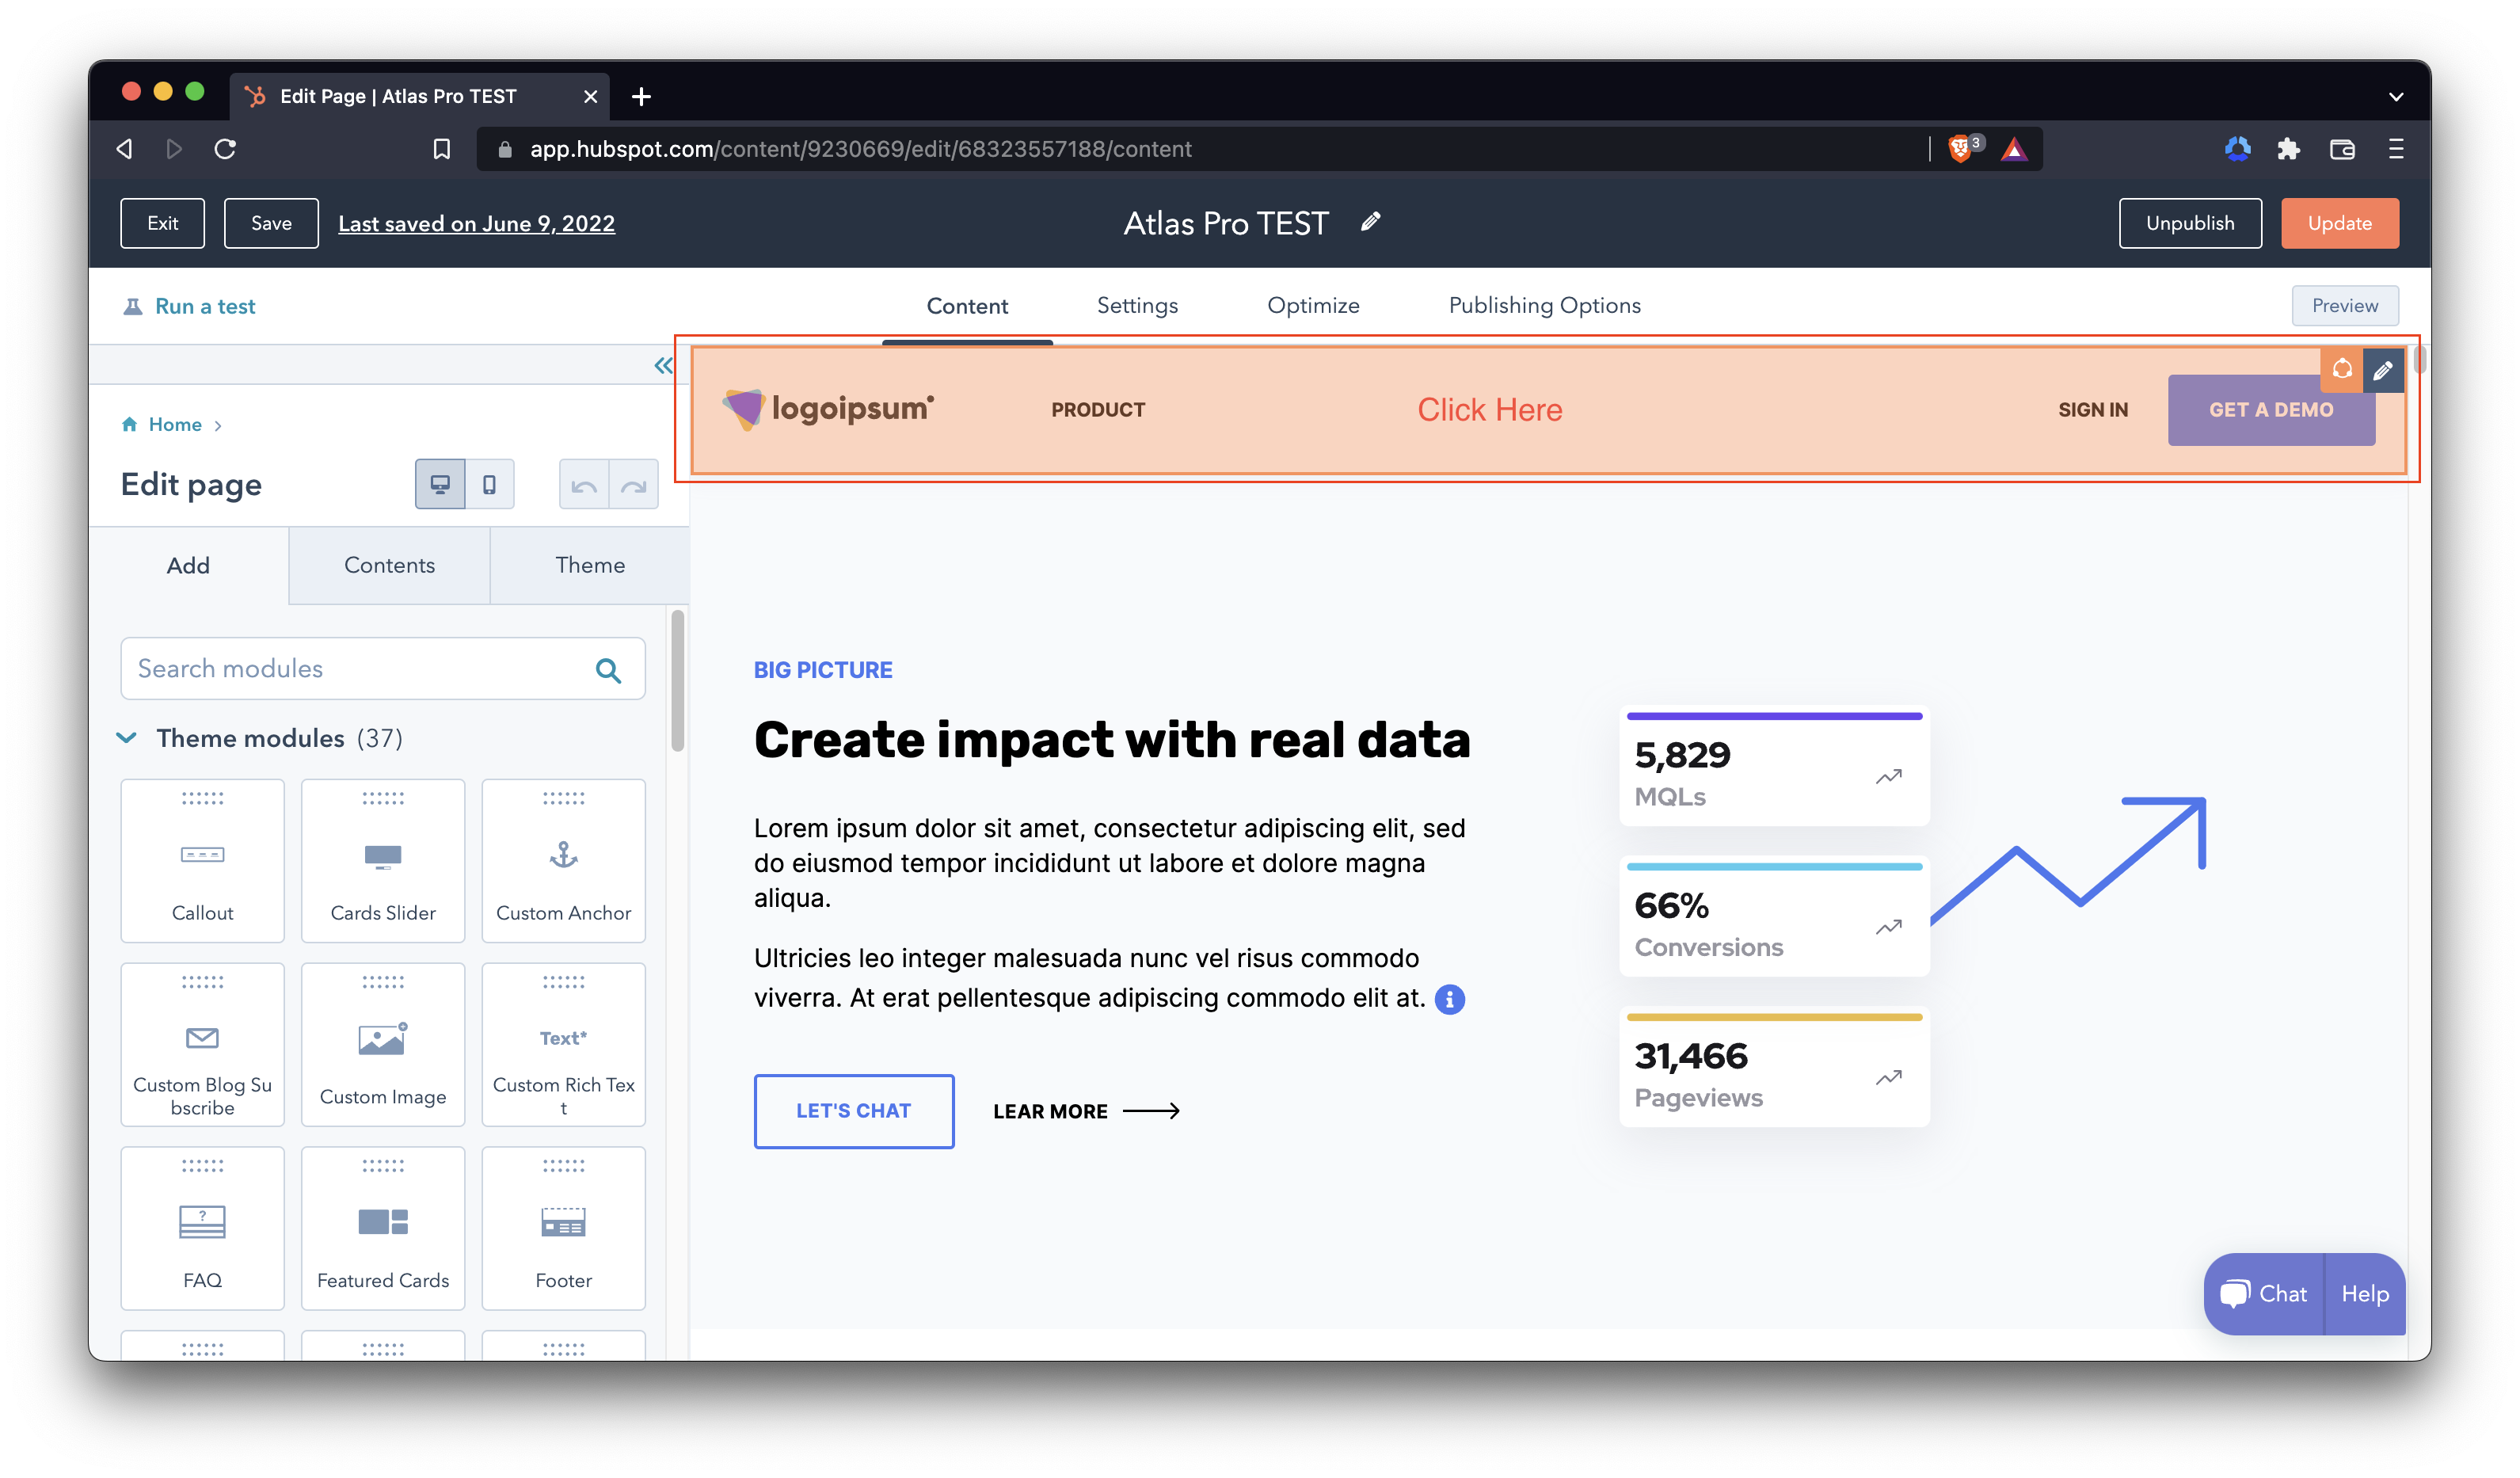Image resolution: width=2520 pixels, height=1478 pixels.
Task: Open the browser wallet icon
Action: click(x=2342, y=149)
